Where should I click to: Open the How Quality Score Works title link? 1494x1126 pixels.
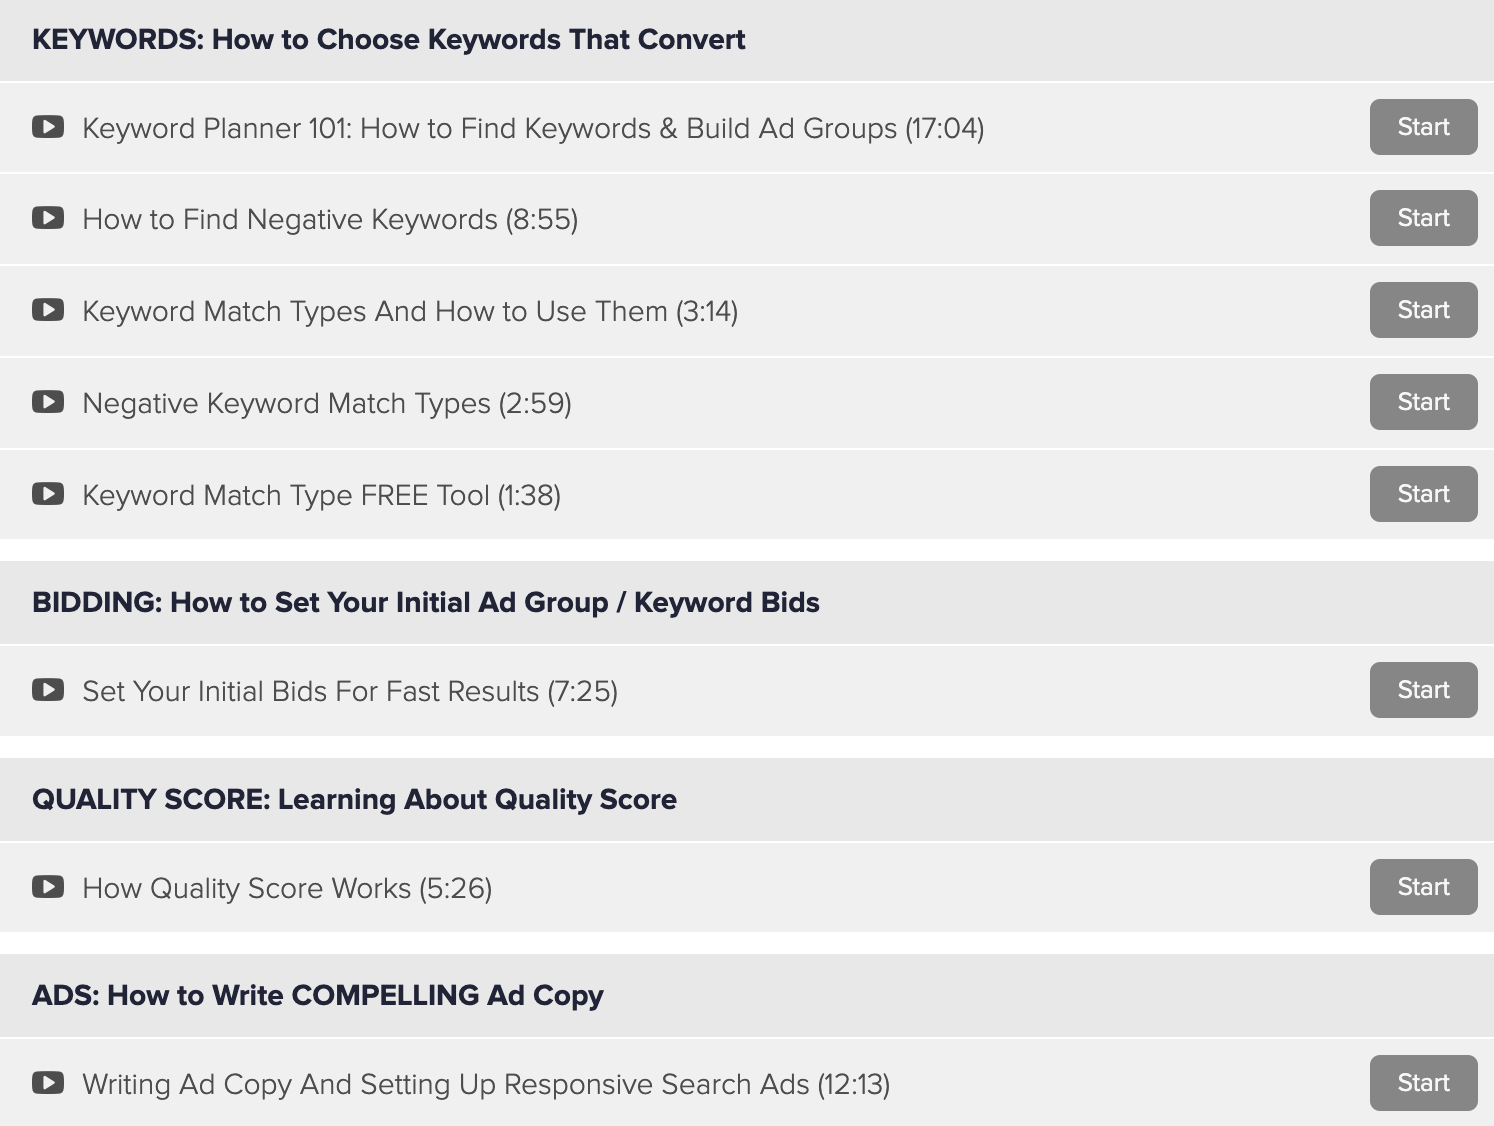pos(287,888)
